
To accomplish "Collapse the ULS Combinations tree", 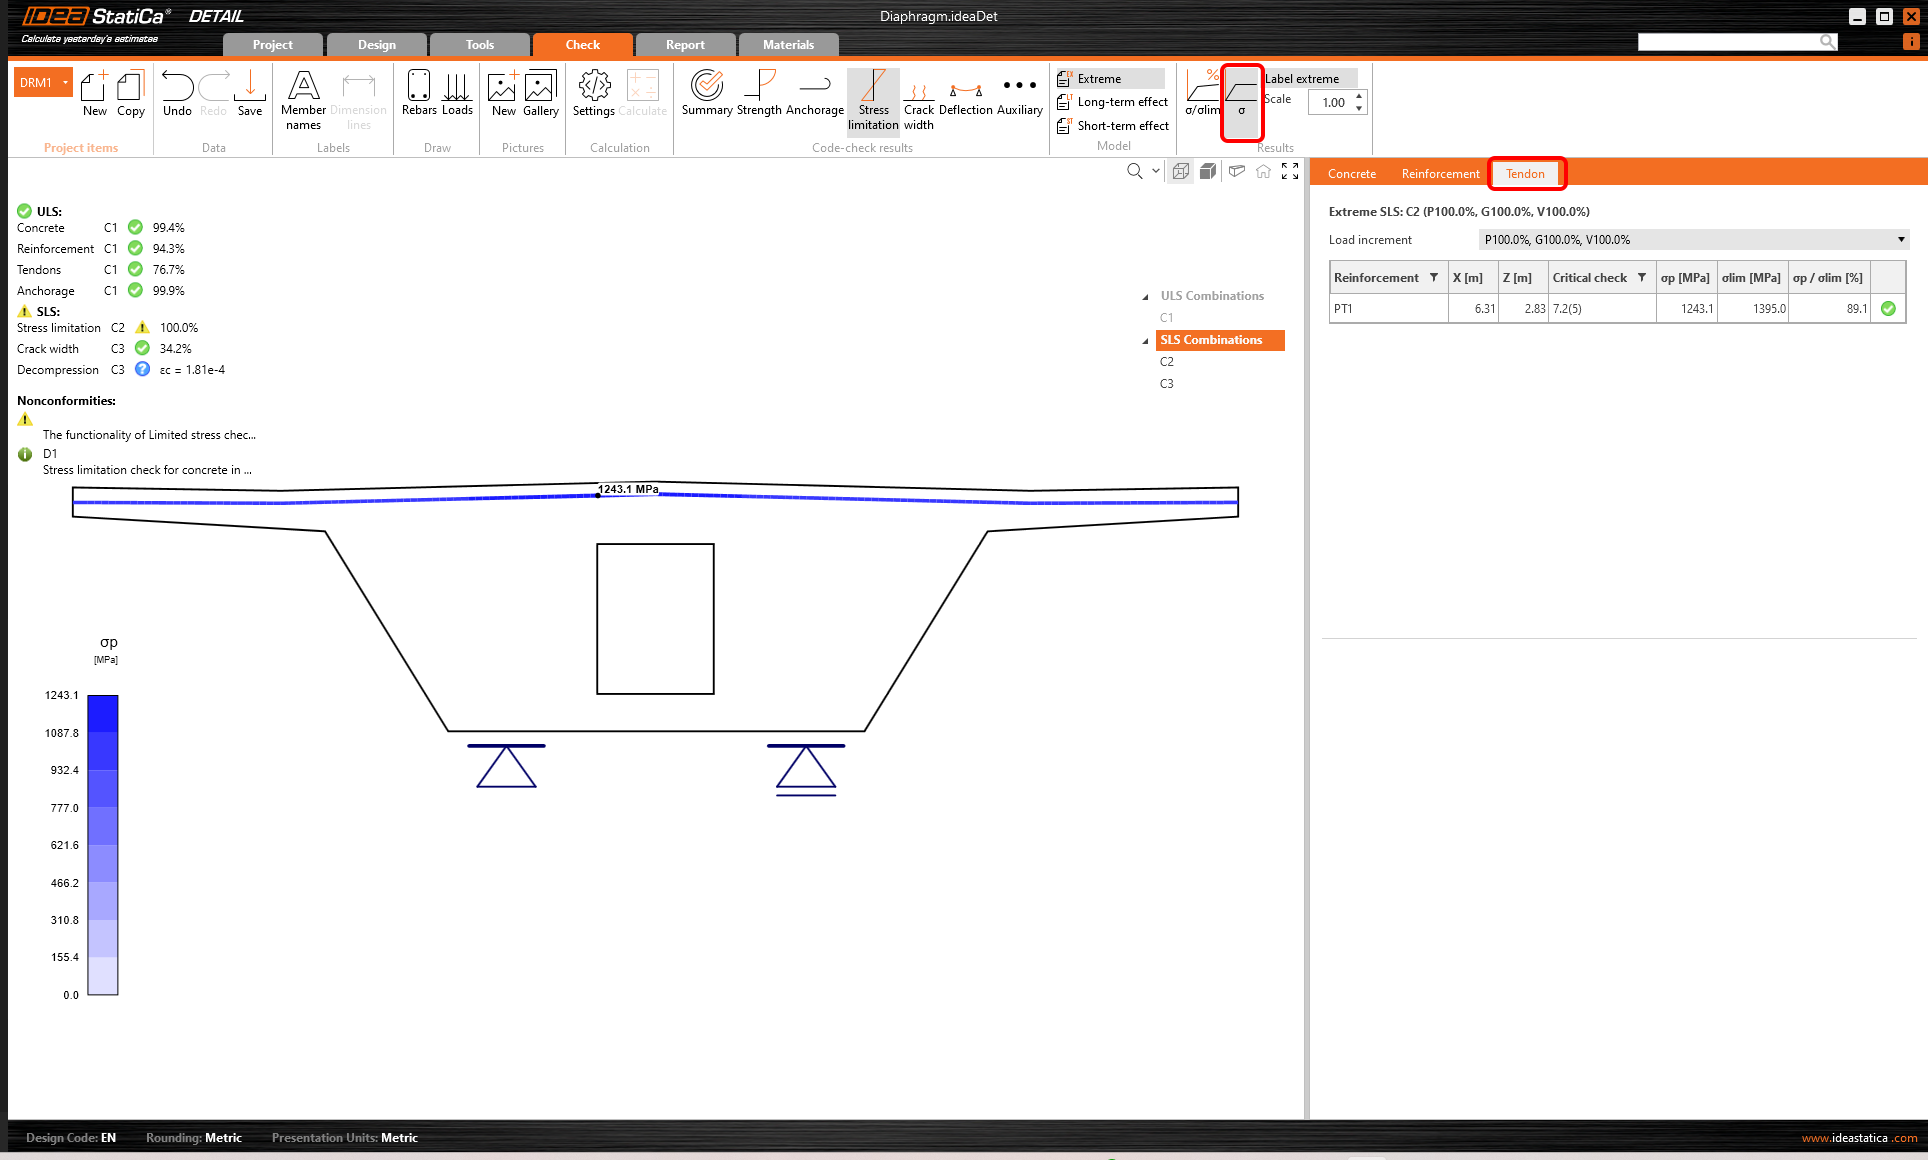I will click(x=1146, y=297).
